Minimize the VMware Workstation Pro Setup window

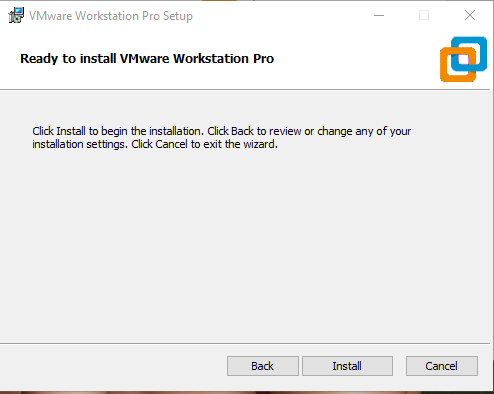pyautogui.click(x=379, y=15)
